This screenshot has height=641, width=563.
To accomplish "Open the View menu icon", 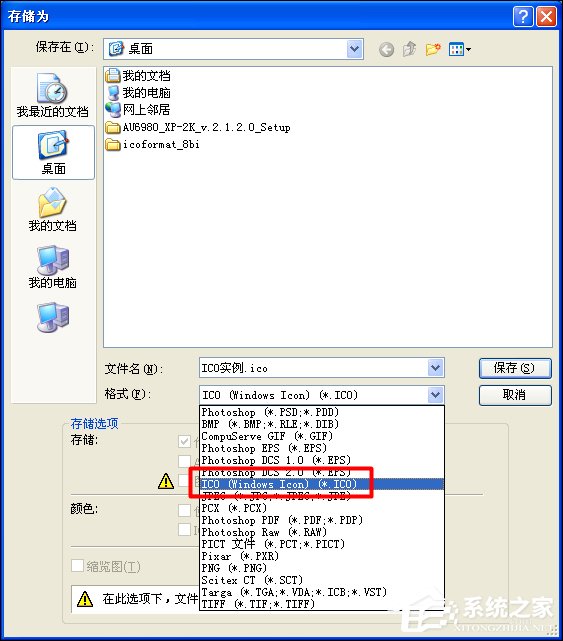I will 460,49.
